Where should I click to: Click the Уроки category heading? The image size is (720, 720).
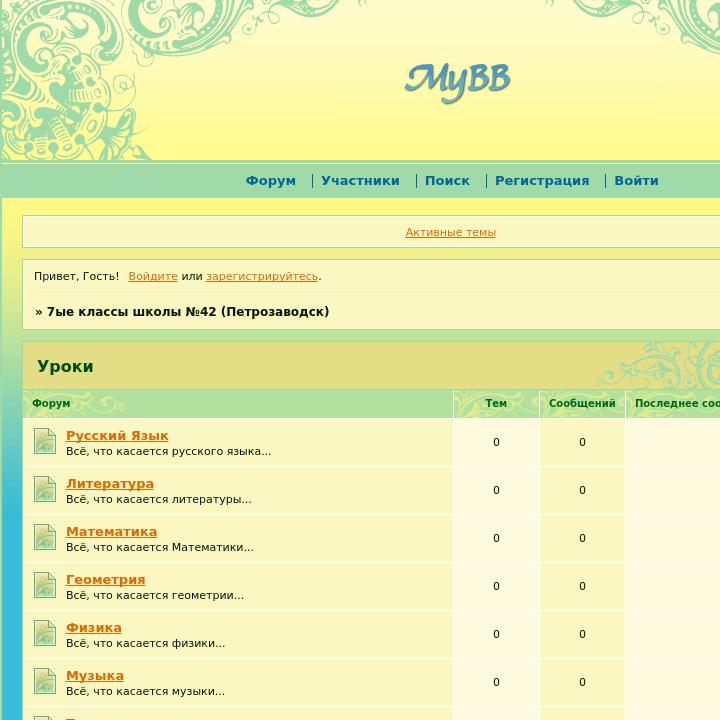[65, 366]
